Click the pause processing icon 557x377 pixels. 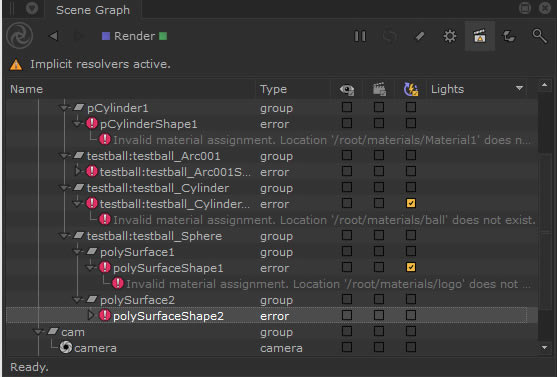(360, 36)
